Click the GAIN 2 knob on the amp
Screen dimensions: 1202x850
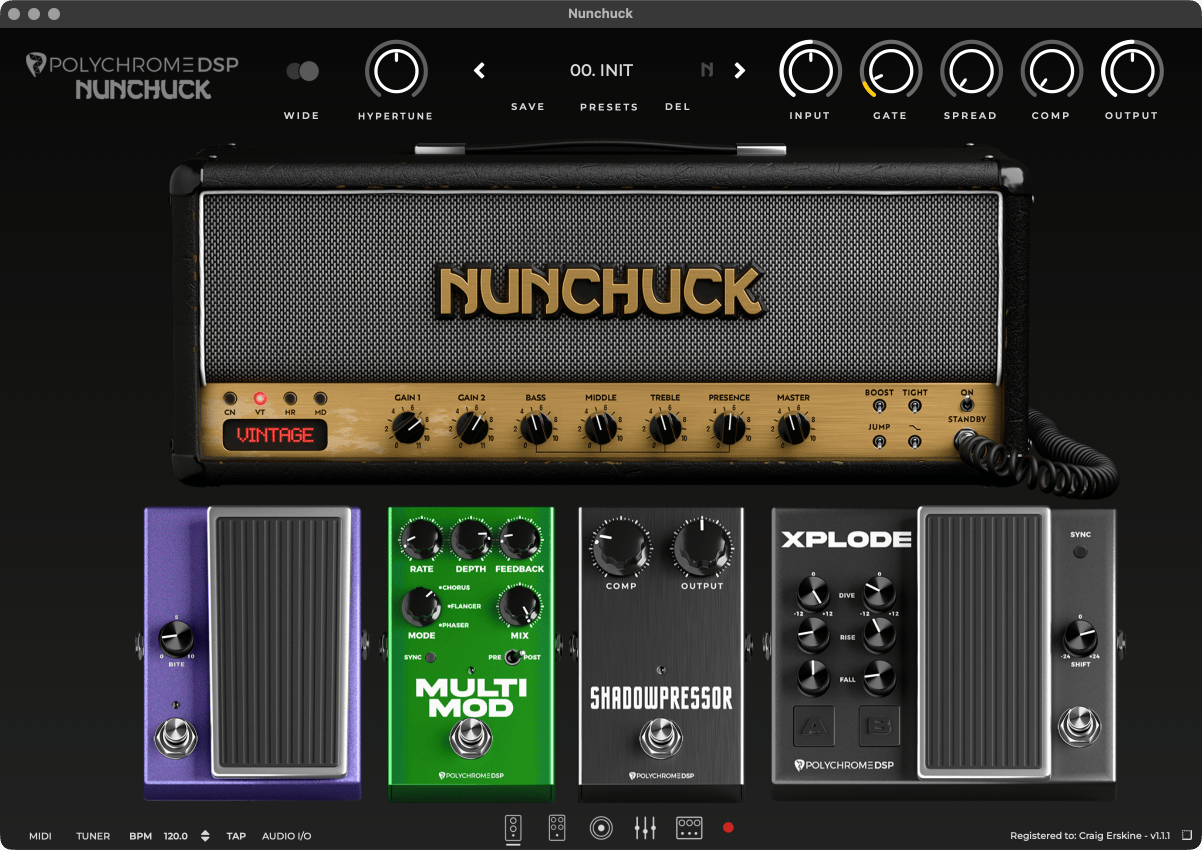tap(472, 429)
